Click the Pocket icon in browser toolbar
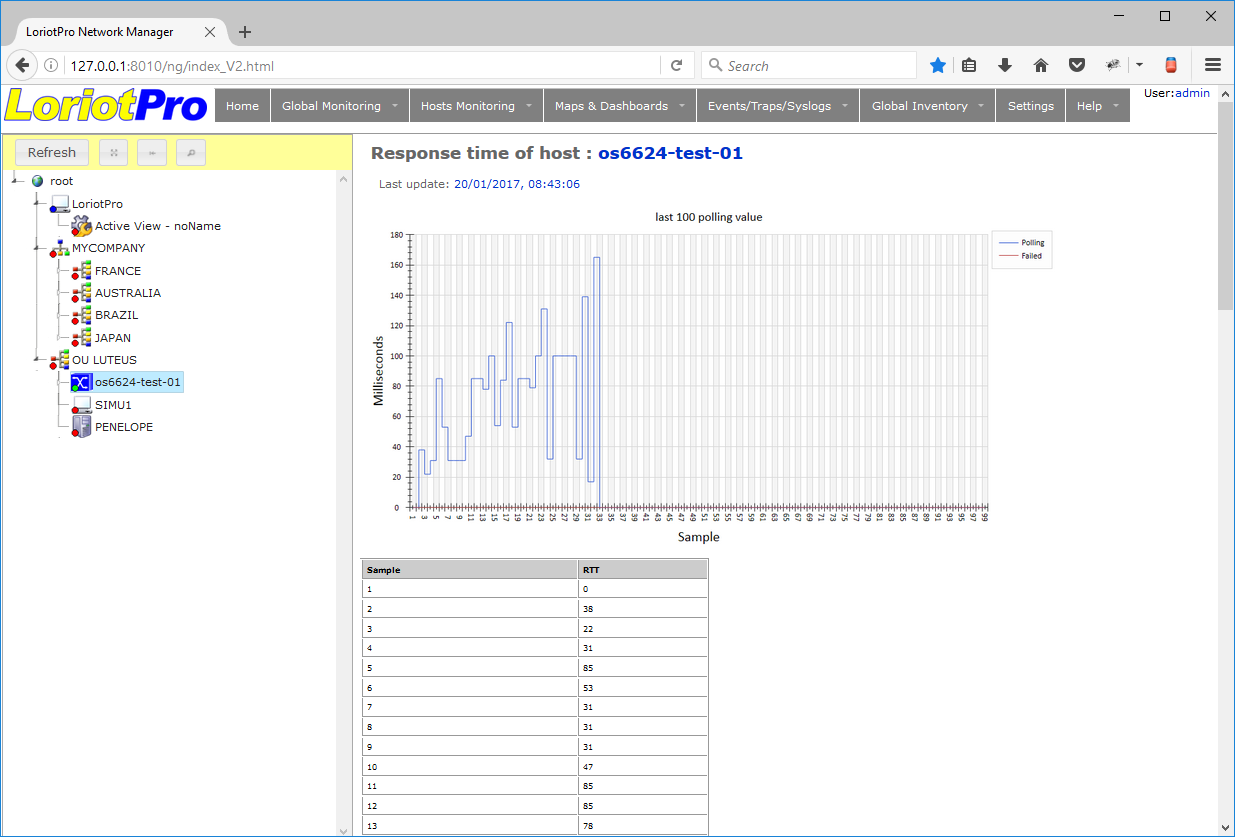The image size is (1235, 837). tap(1077, 65)
